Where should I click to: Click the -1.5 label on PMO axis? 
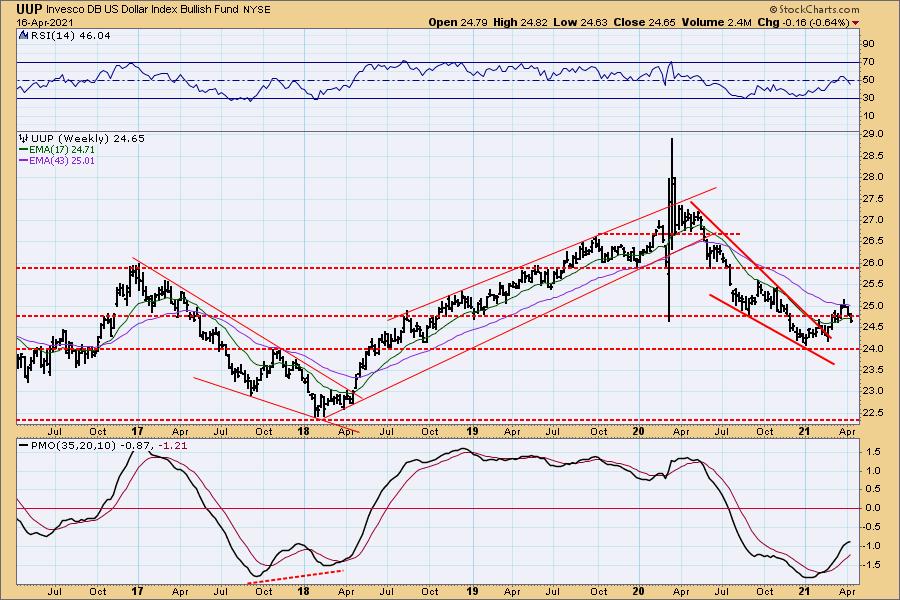pos(872,565)
